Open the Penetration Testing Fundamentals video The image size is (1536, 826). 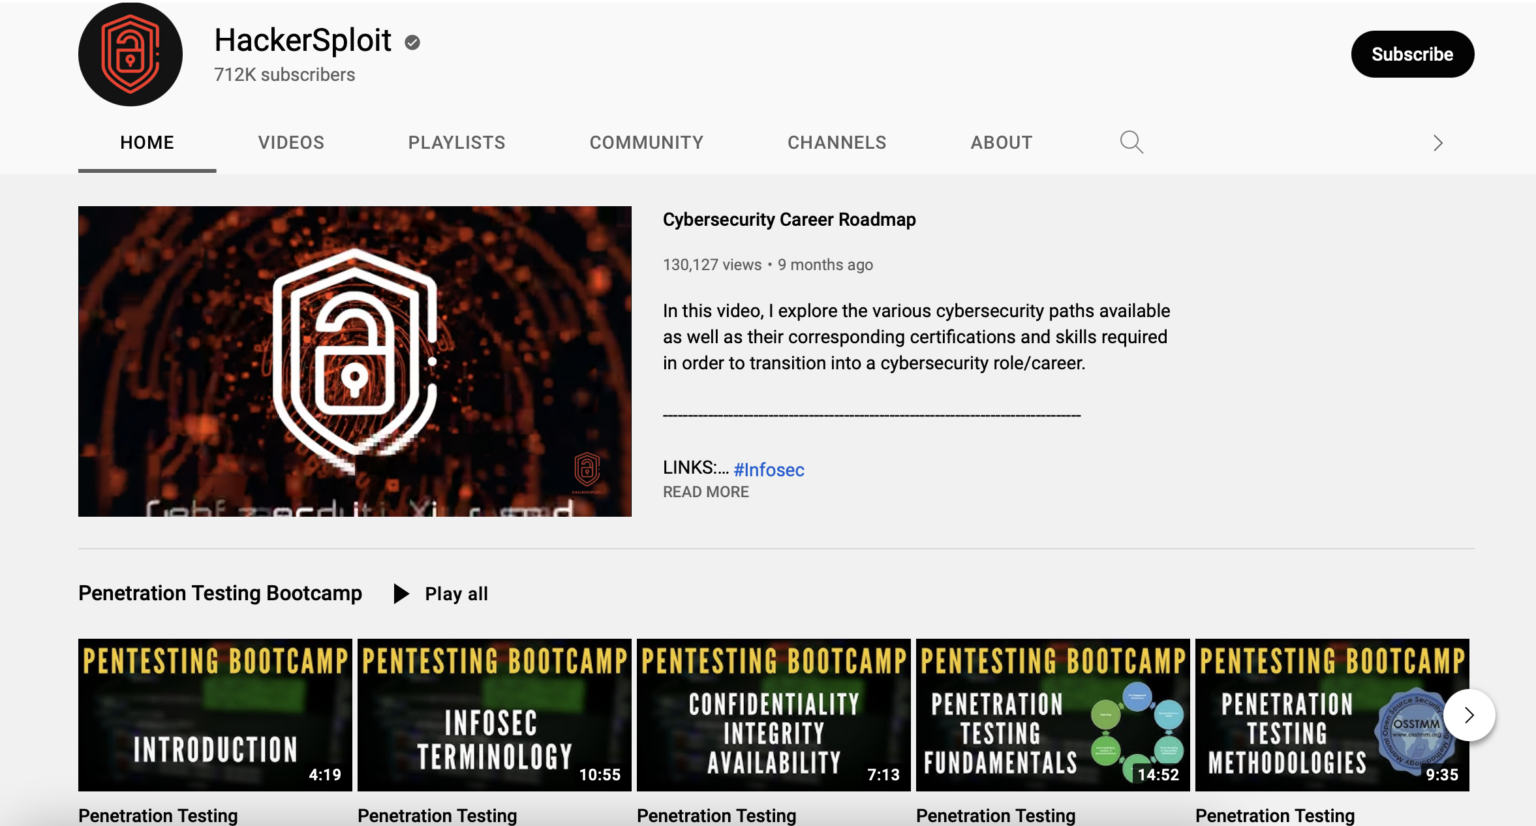1052,714
